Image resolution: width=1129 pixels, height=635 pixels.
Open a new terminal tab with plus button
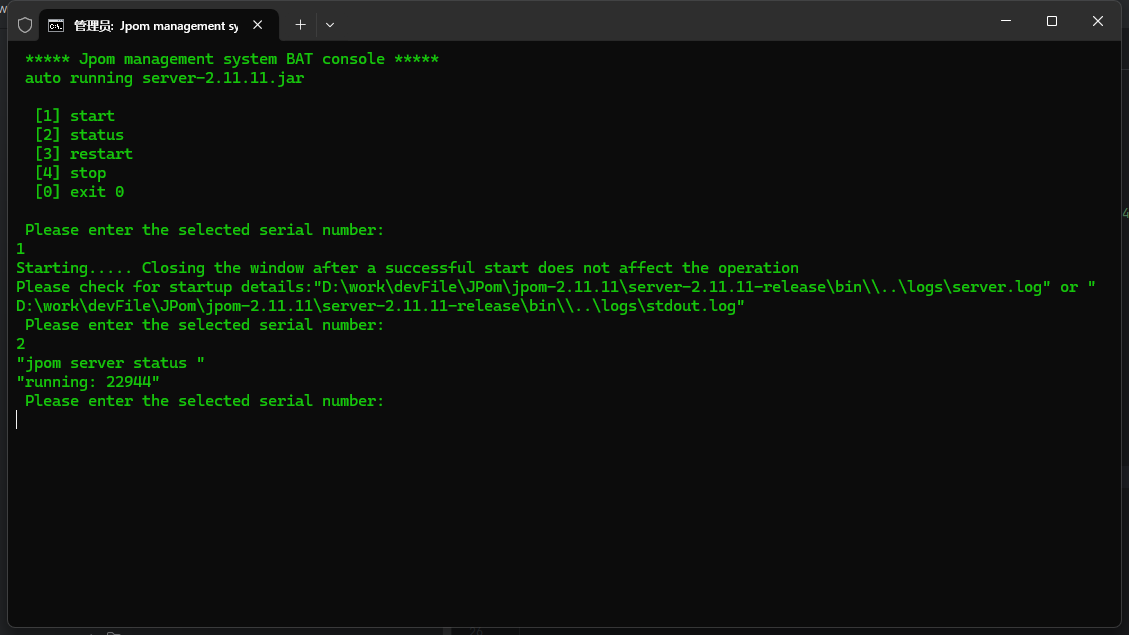click(300, 25)
